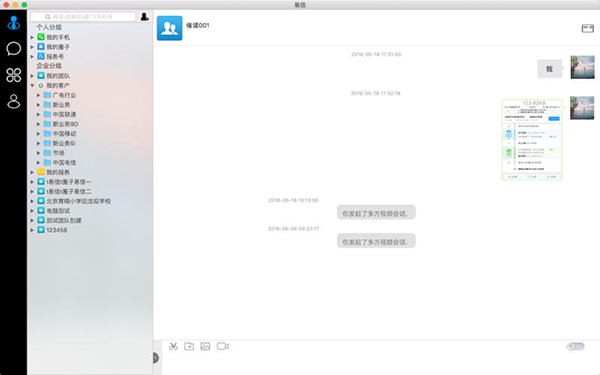Image resolution: width=600 pixels, height=375 pixels.
Task: Toggle the switch at chat input bar
Action: 575,347
